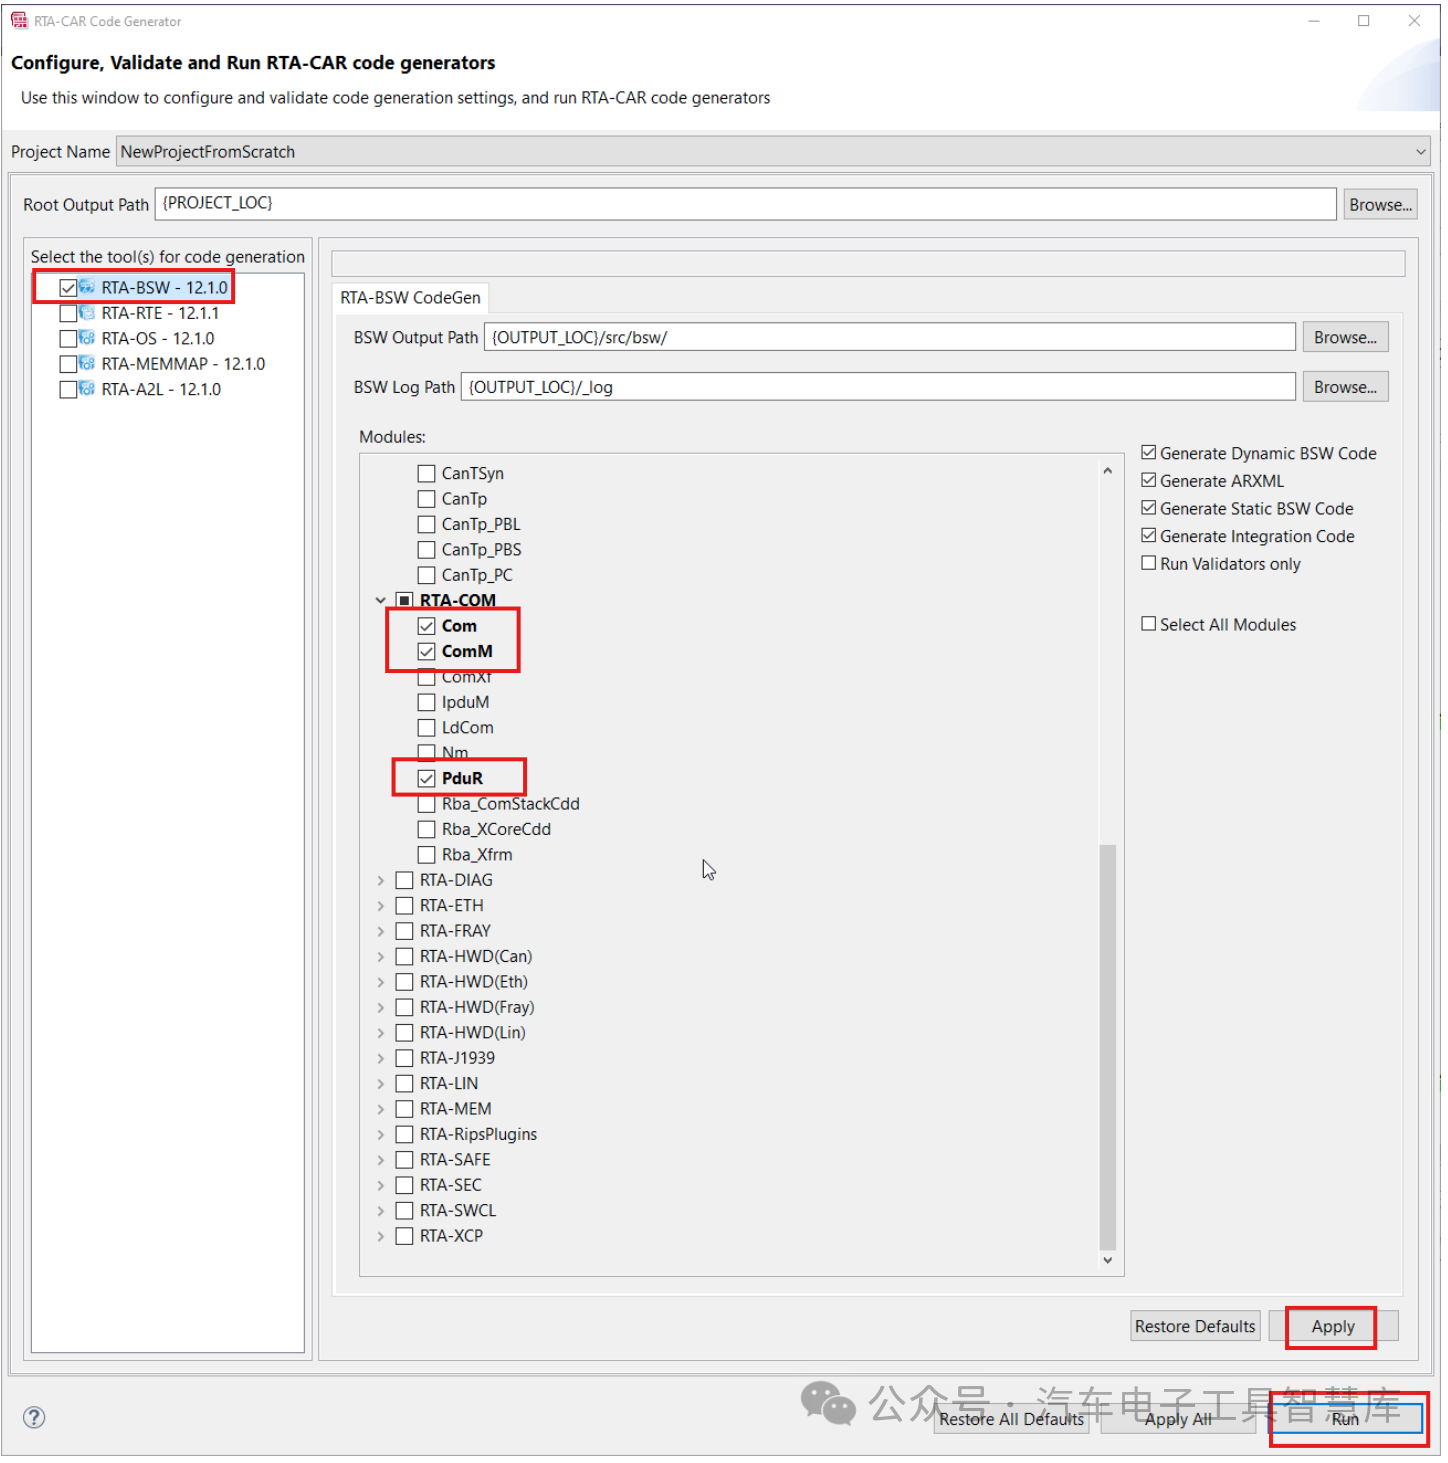
Task: Open the Project Name dropdown
Action: (x=1421, y=152)
